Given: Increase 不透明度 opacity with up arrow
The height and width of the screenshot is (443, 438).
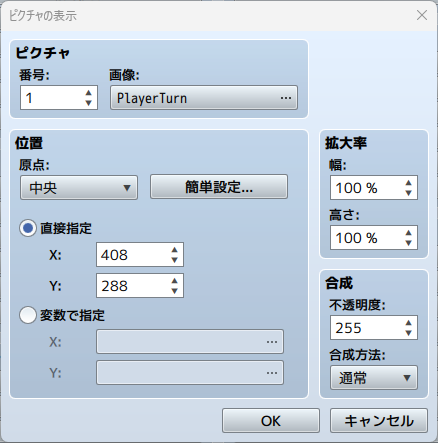Looking at the screenshot, I should click(x=408, y=323).
